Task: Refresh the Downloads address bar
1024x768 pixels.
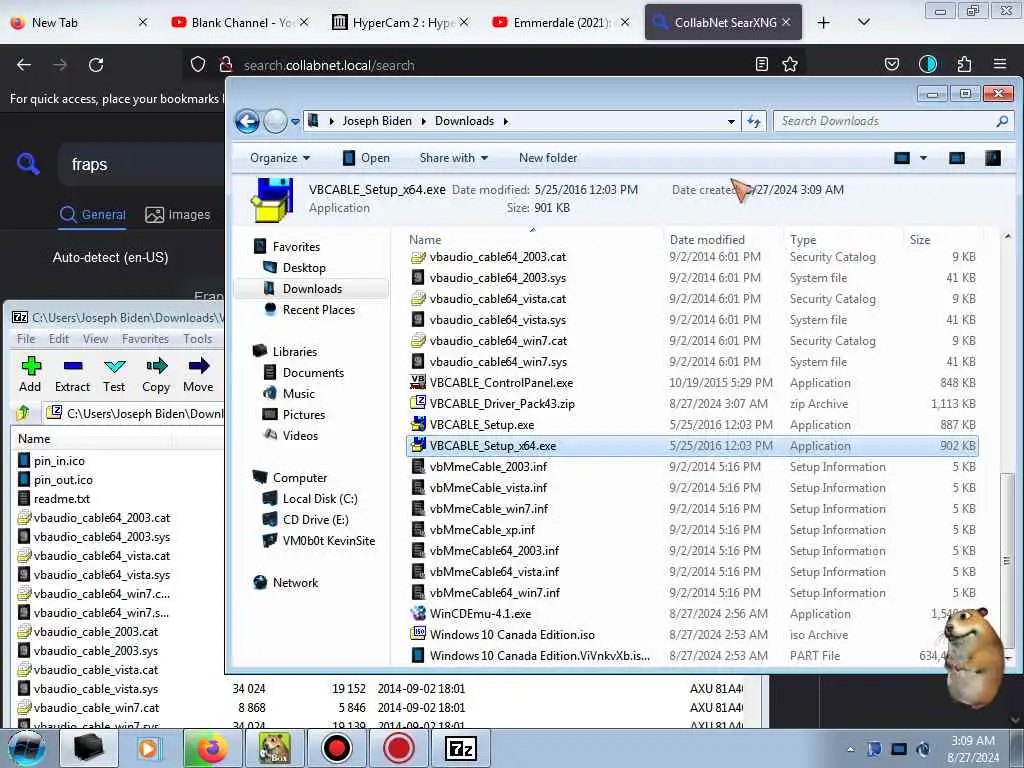Action: (x=754, y=121)
